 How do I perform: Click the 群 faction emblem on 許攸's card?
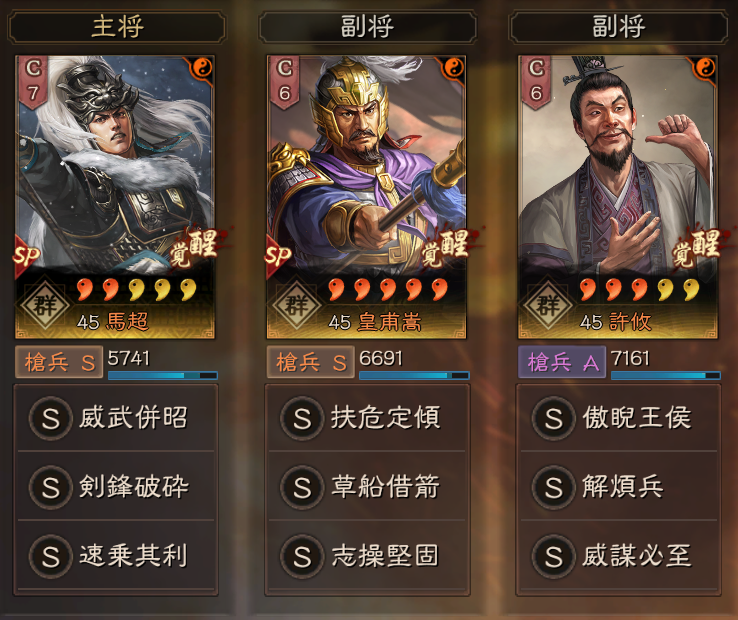pyautogui.click(x=548, y=304)
